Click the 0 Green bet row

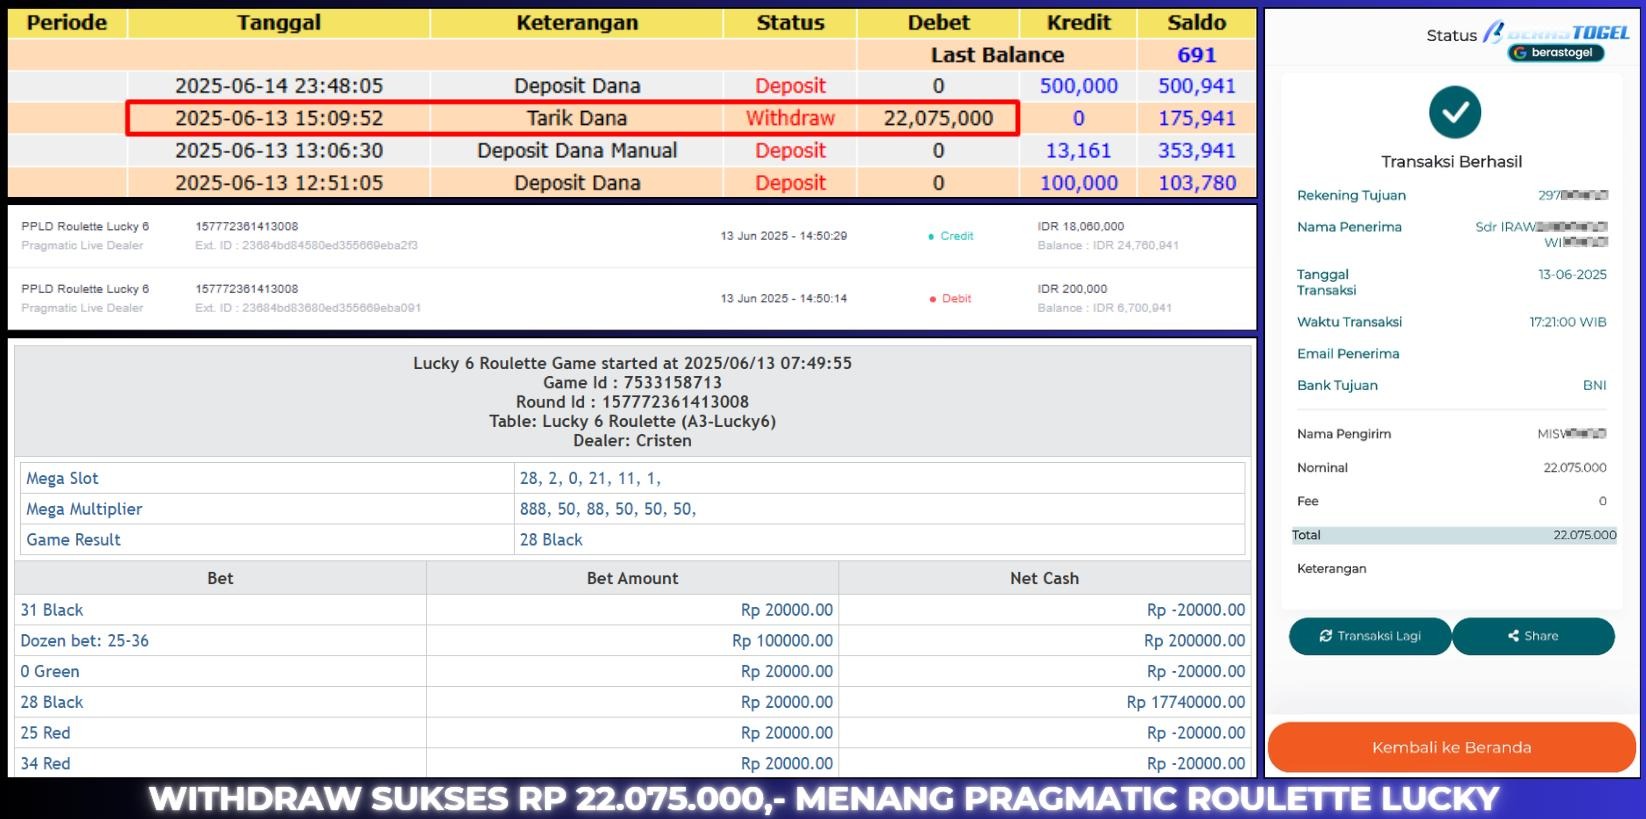coord(632,672)
